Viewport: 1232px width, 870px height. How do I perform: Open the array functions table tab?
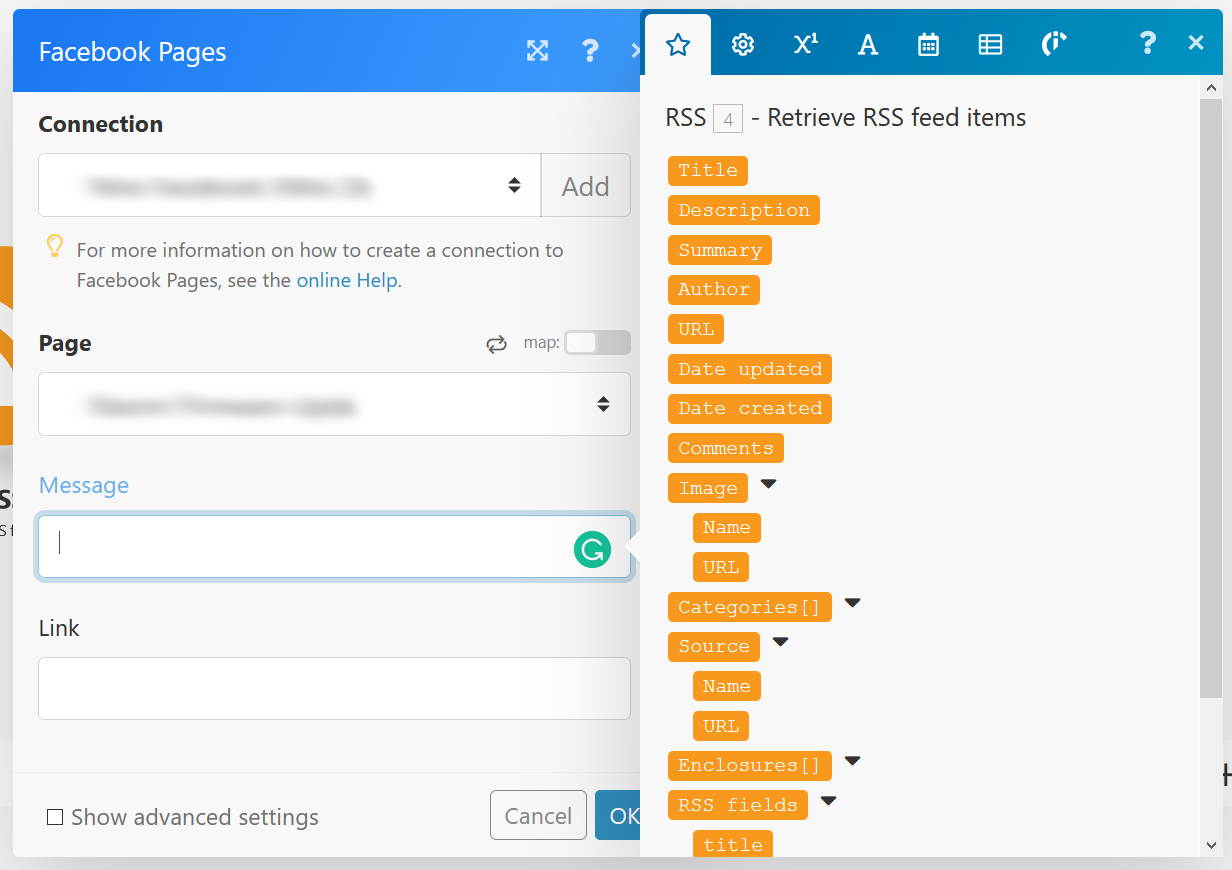click(990, 44)
